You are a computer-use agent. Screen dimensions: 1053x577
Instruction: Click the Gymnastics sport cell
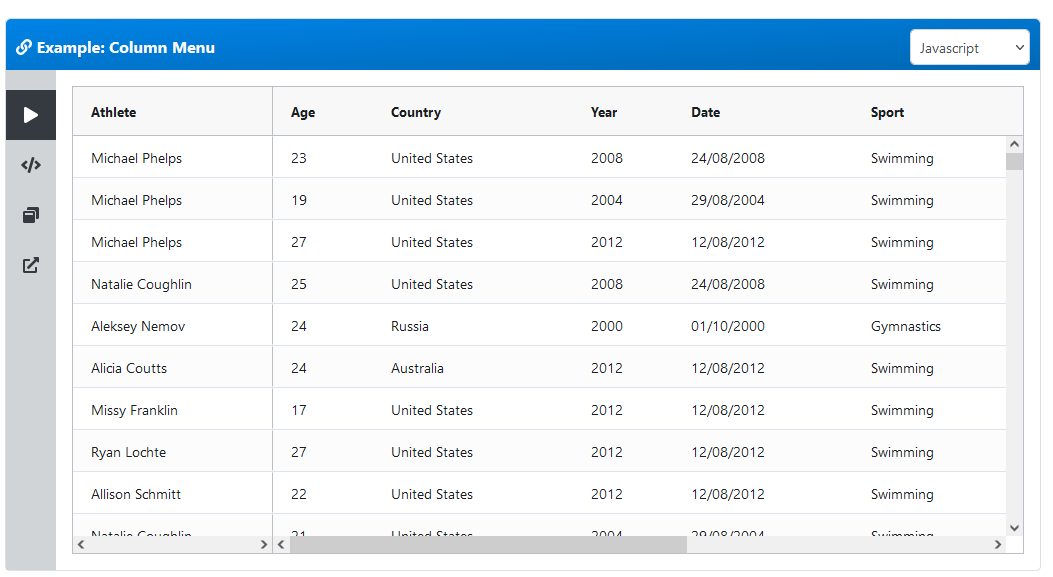(905, 326)
